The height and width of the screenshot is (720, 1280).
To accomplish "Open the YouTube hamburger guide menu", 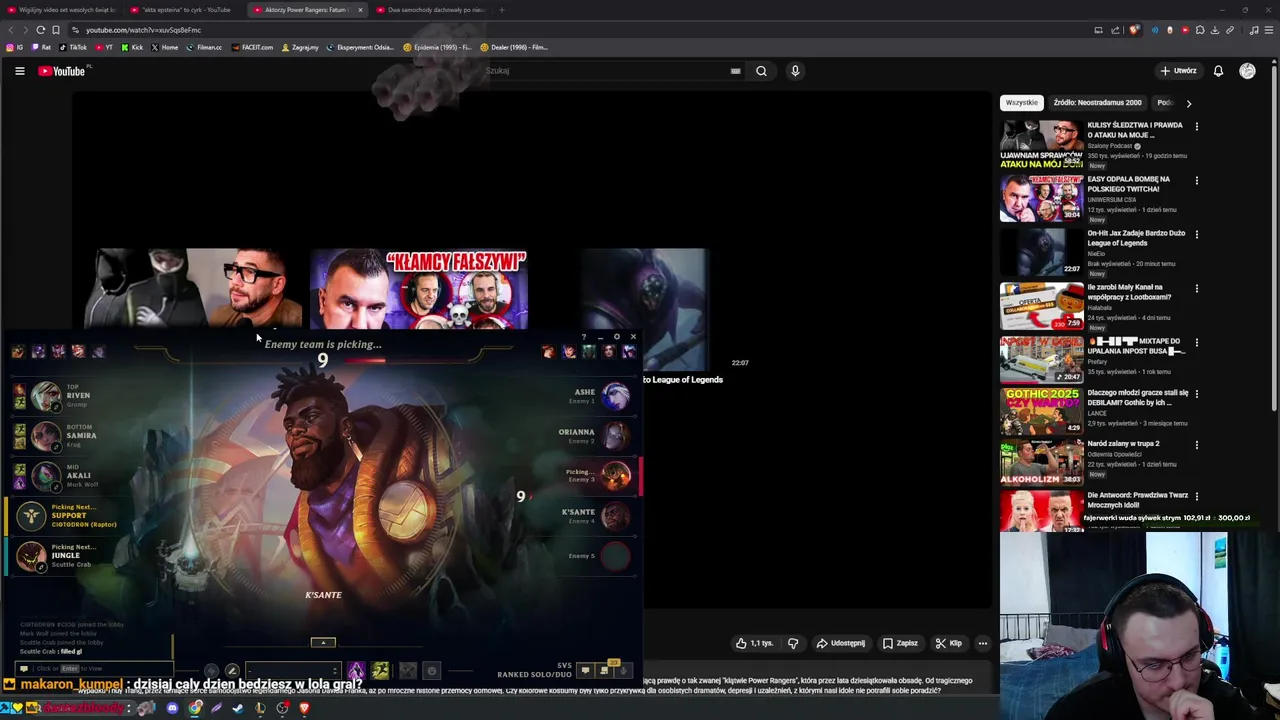I will pos(19,71).
